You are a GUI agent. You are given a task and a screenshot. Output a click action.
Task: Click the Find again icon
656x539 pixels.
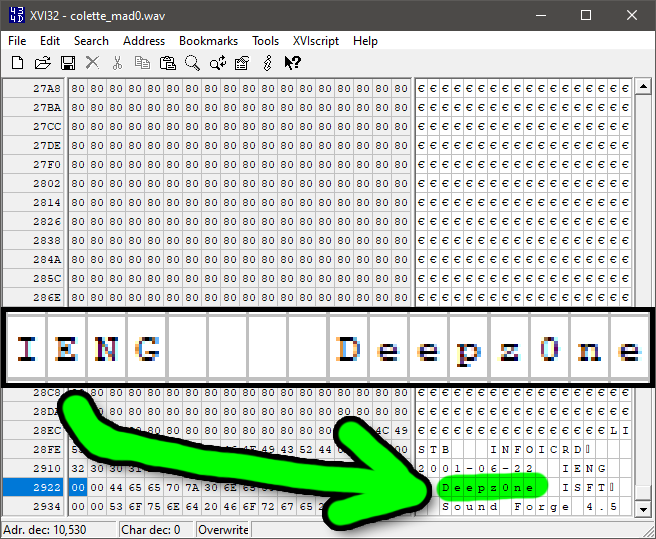[x=218, y=63]
